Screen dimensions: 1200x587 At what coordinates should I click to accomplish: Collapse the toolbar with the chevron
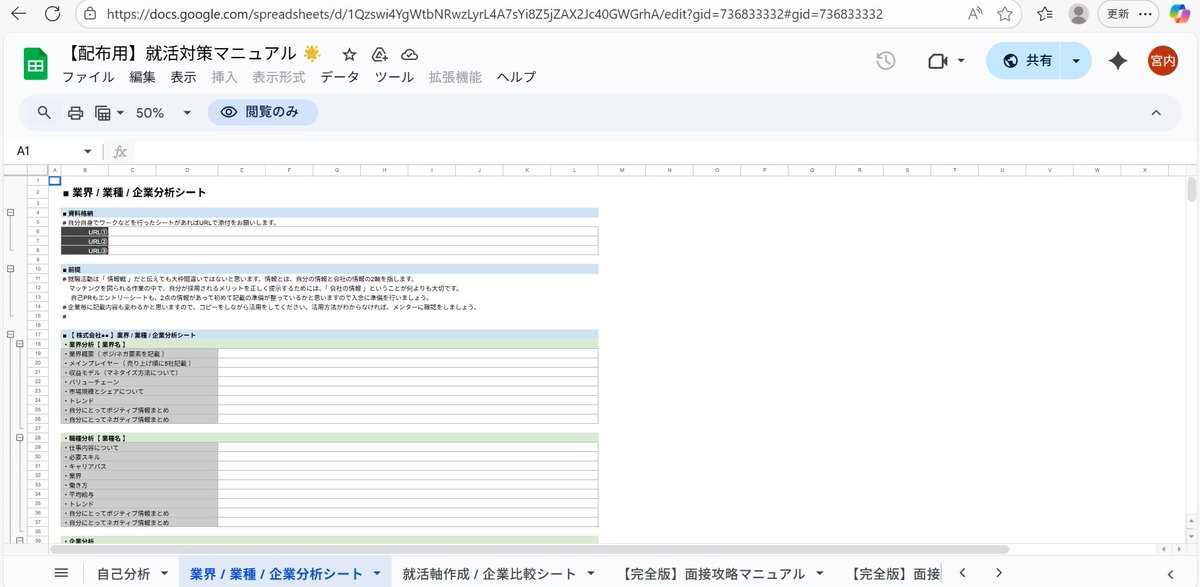(1157, 112)
